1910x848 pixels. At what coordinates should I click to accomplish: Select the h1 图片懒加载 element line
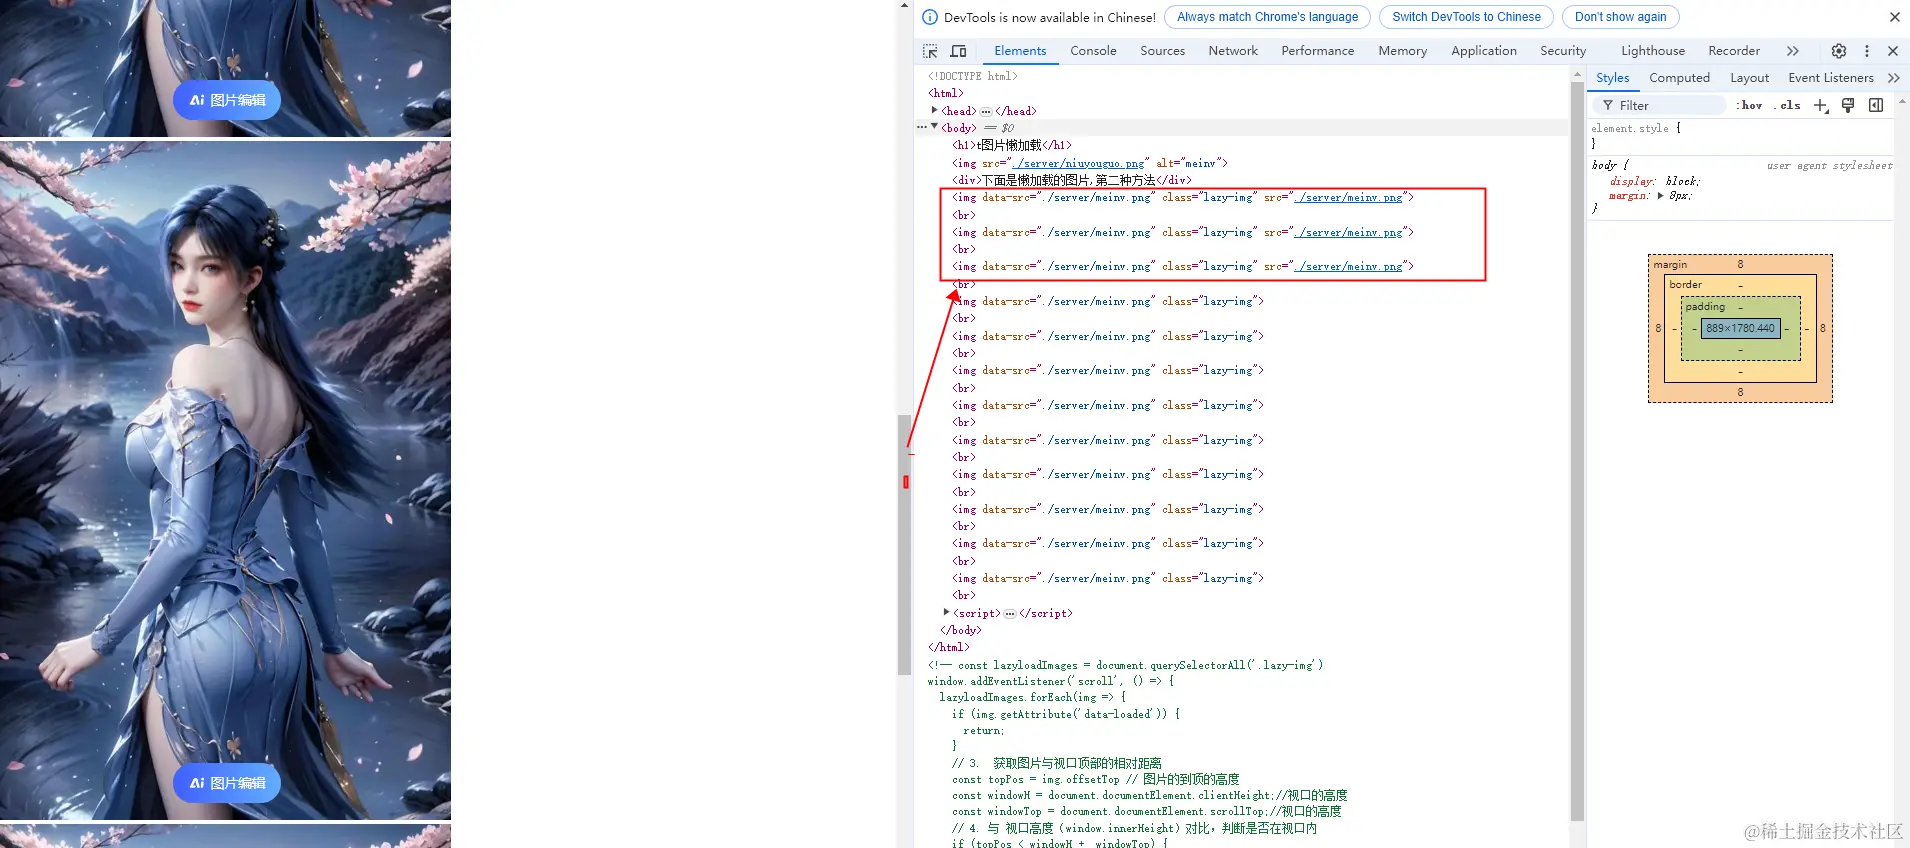click(x=1012, y=146)
